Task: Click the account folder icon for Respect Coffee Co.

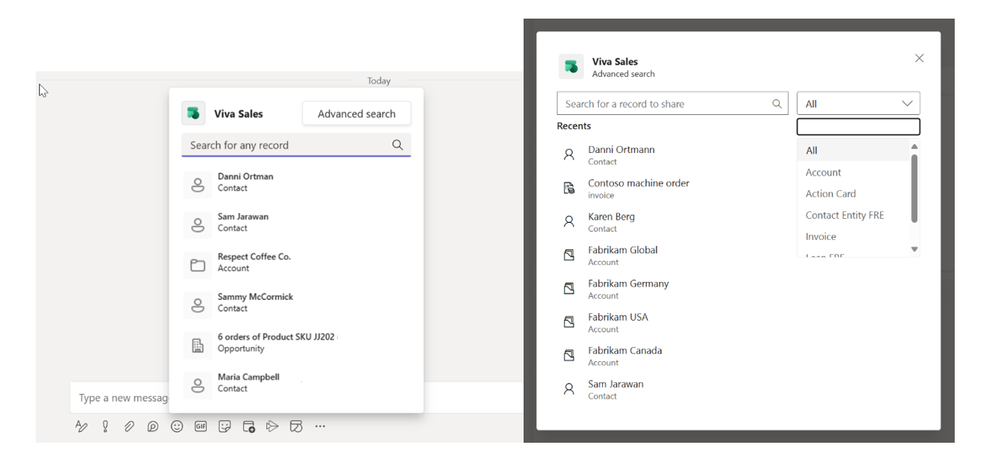Action: click(x=198, y=265)
